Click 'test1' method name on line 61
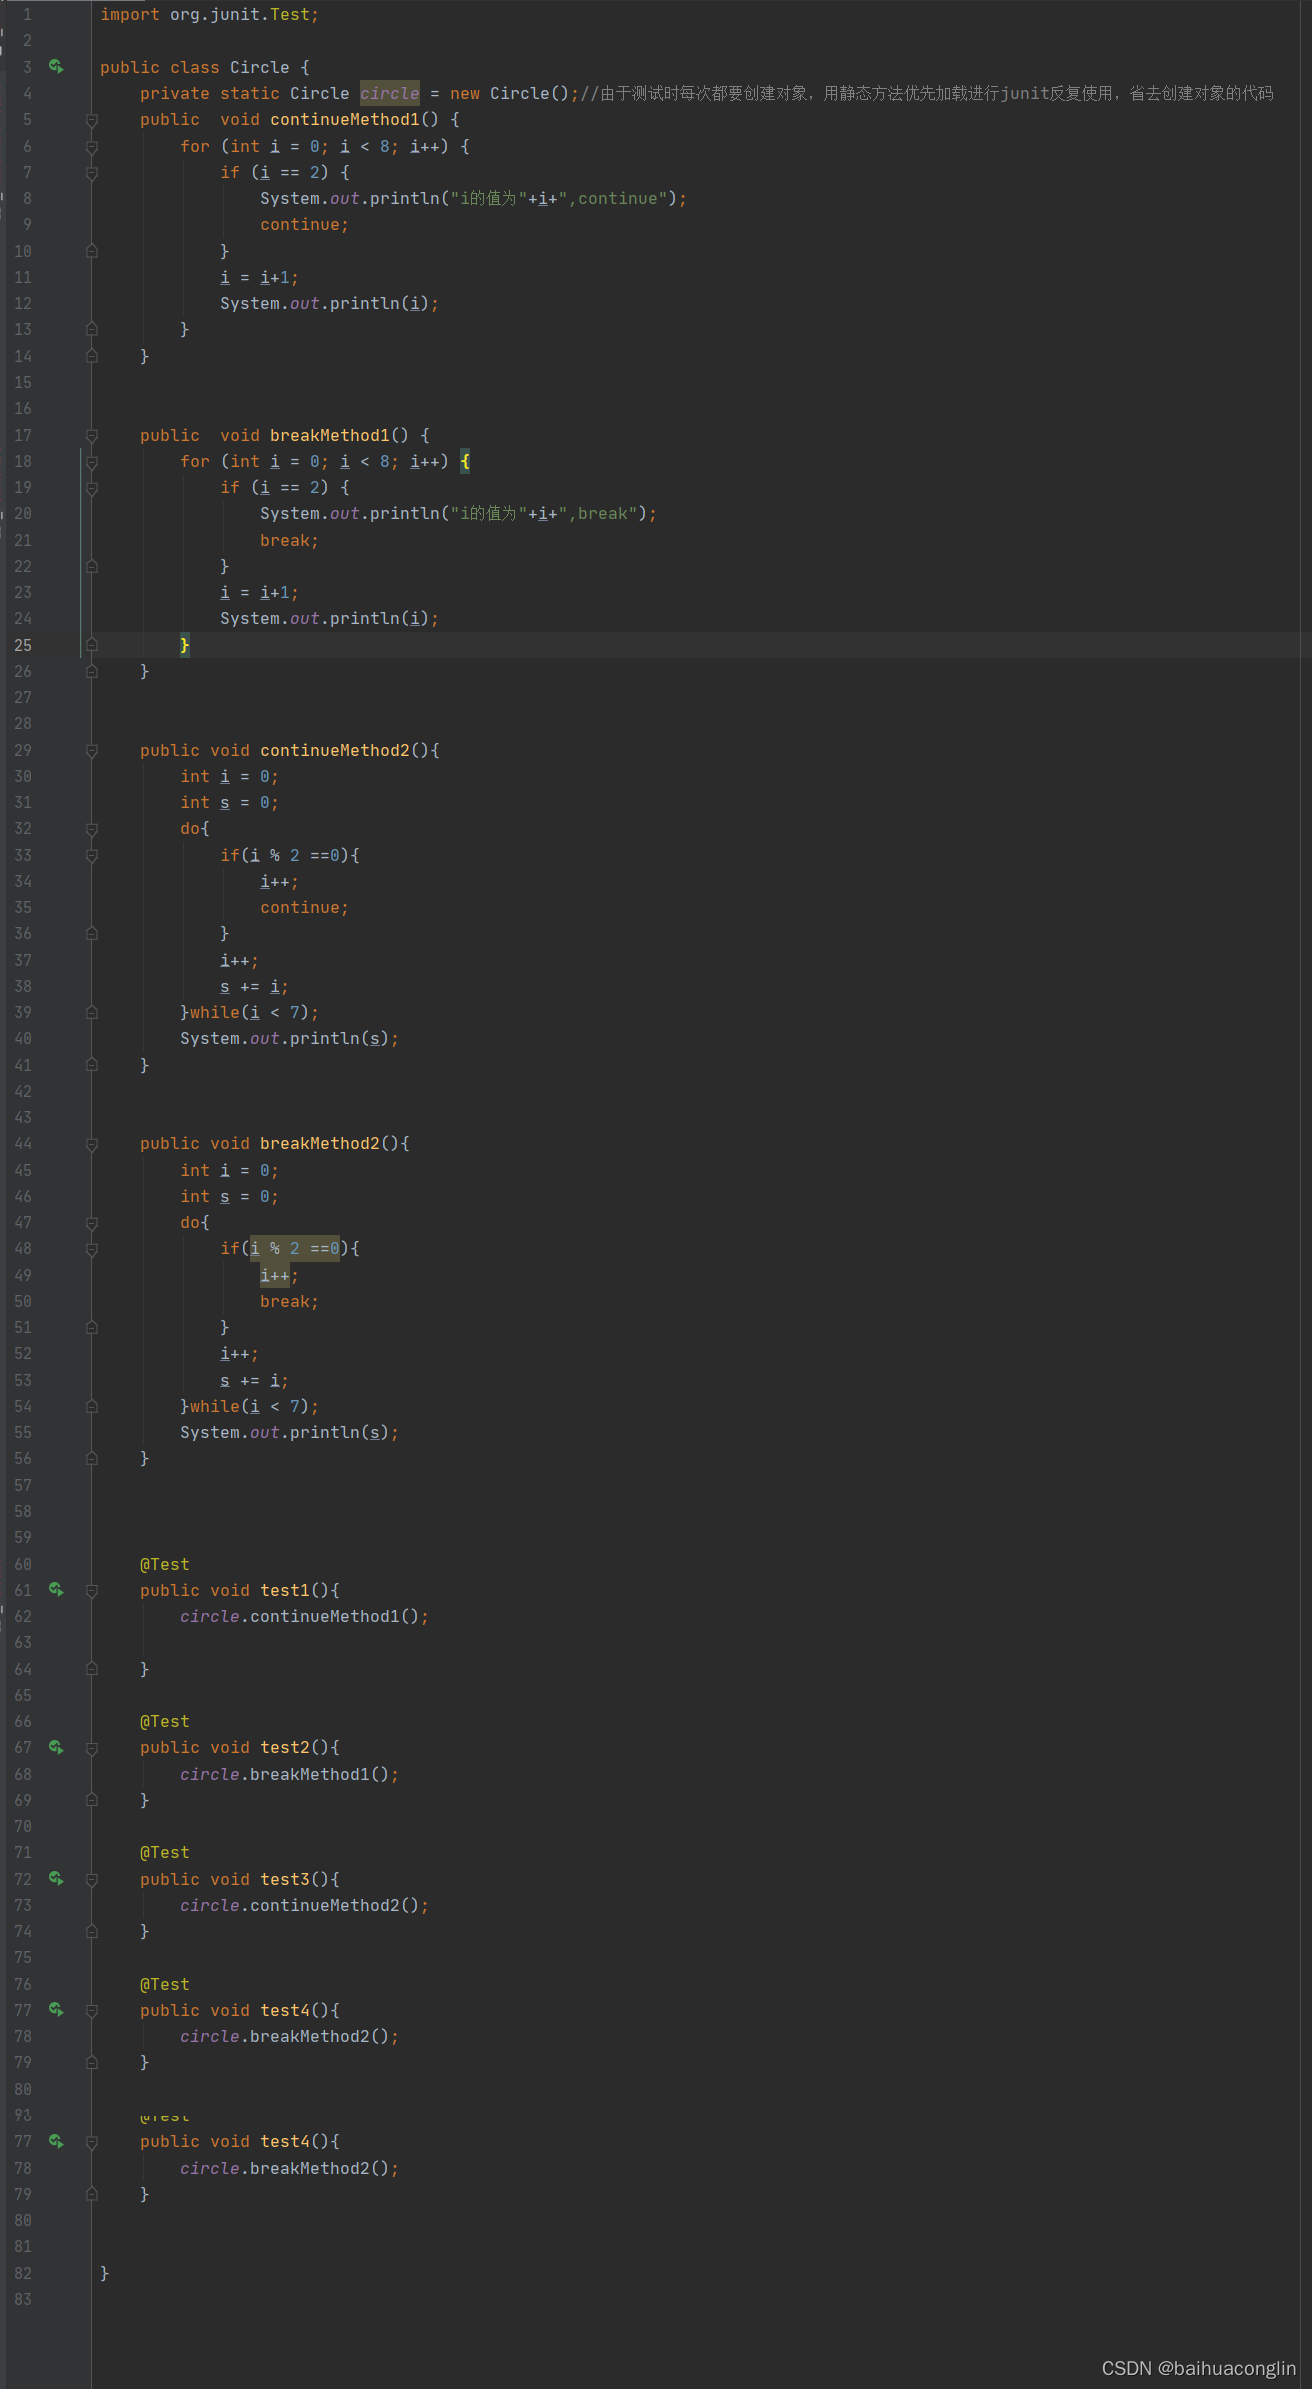Viewport: 1312px width, 2389px height. tap(285, 1590)
